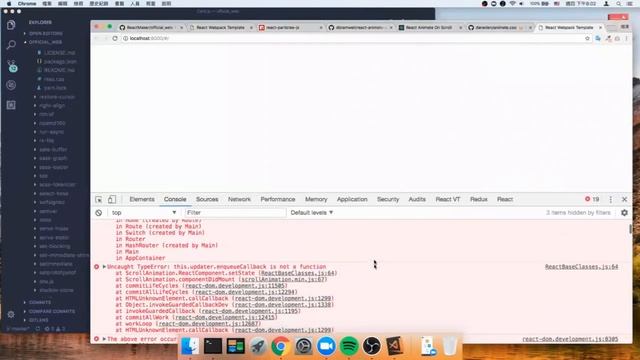Expand GITLENS section in sidebar
Image resolution: width=640 pixels, height=360 pixels.
point(36,320)
